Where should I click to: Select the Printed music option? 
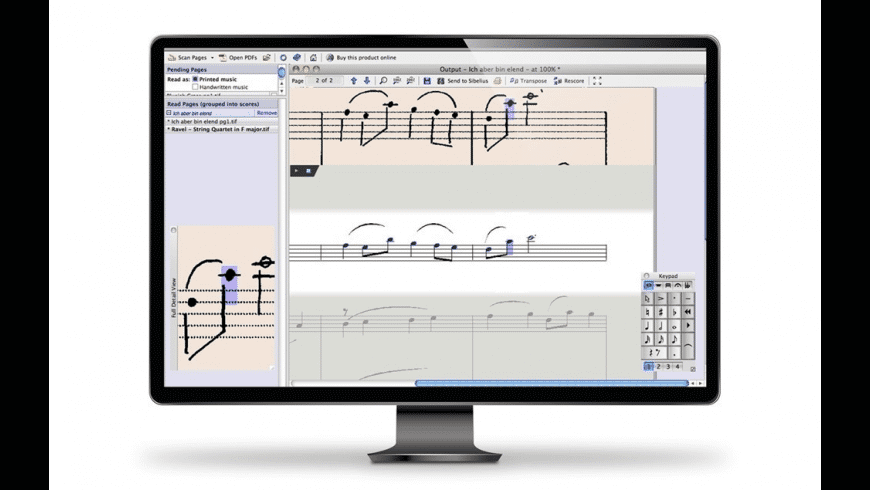click(x=215, y=79)
